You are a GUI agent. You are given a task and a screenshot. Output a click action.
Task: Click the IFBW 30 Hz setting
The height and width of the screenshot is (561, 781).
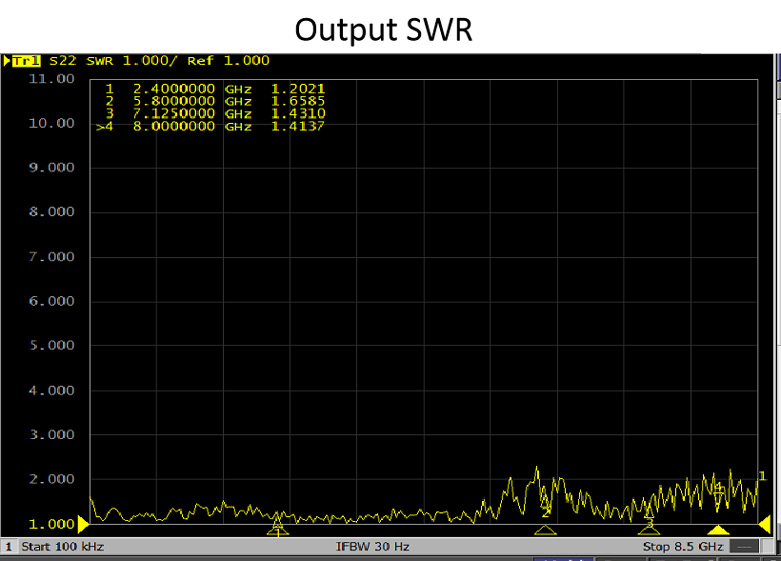(373, 547)
